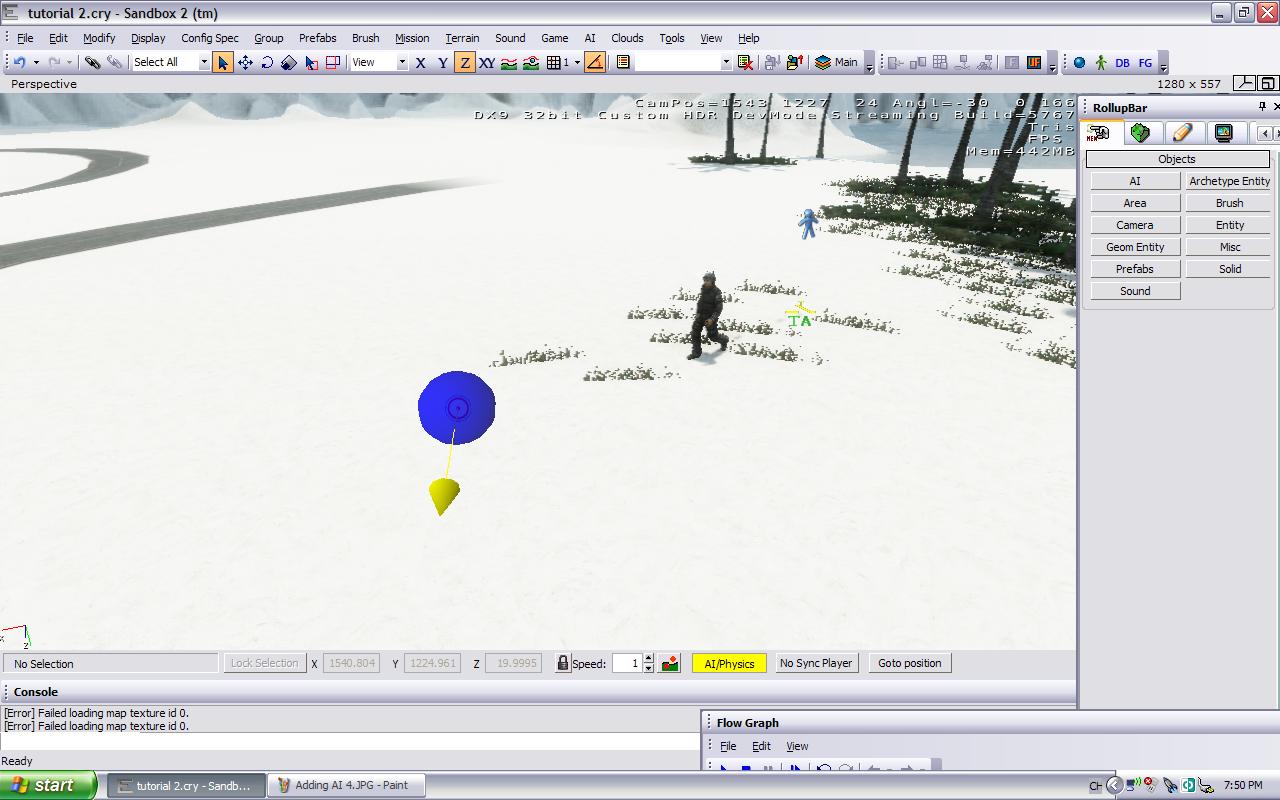Open the File menu
Image resolution: width=1280 pixels, height=800 pixels.
point(25,38)
